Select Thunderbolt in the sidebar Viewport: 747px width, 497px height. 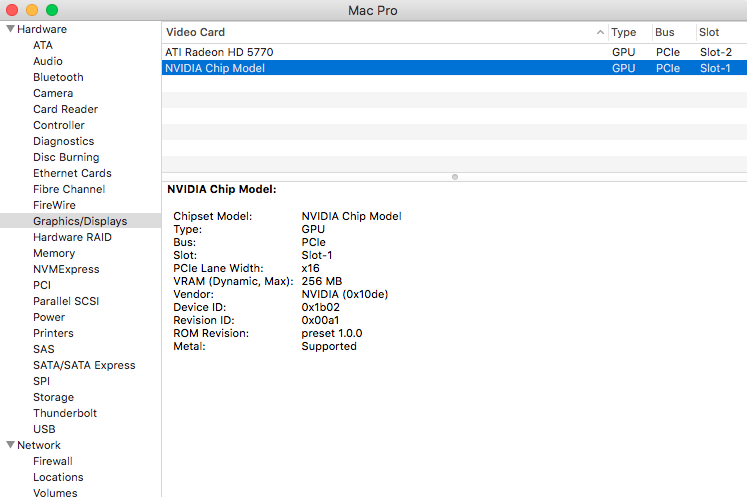pos(65,413)
